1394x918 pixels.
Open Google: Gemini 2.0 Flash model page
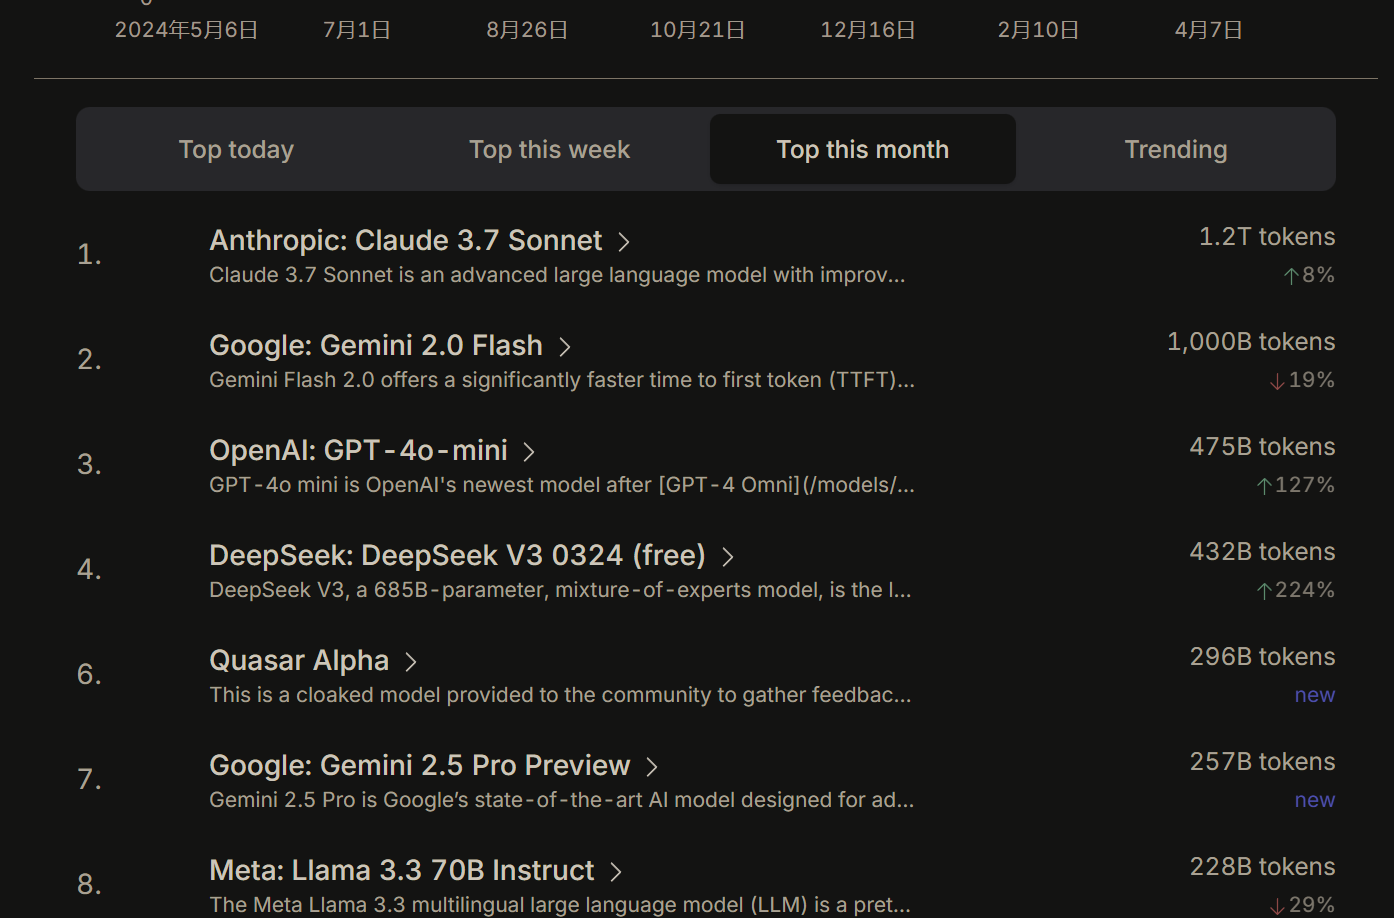(376, 345)
